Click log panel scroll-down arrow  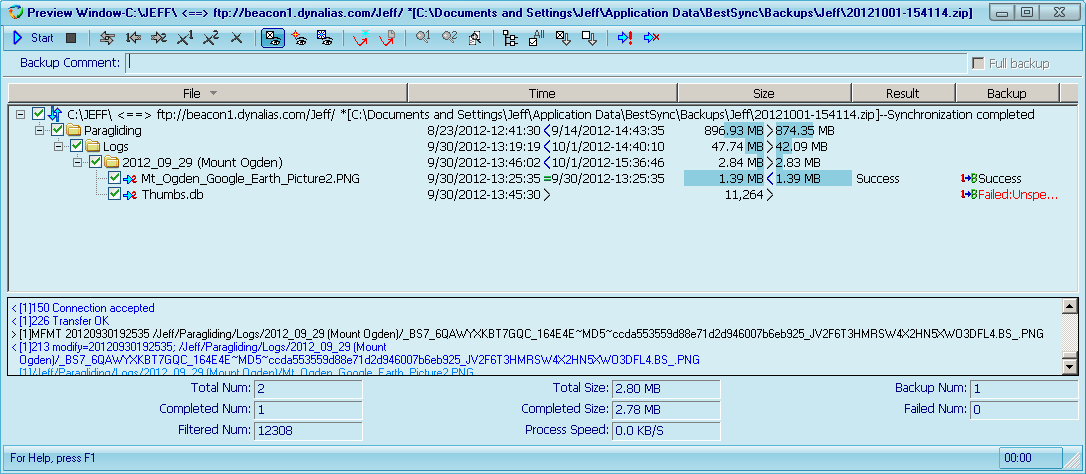point(1070,367)
